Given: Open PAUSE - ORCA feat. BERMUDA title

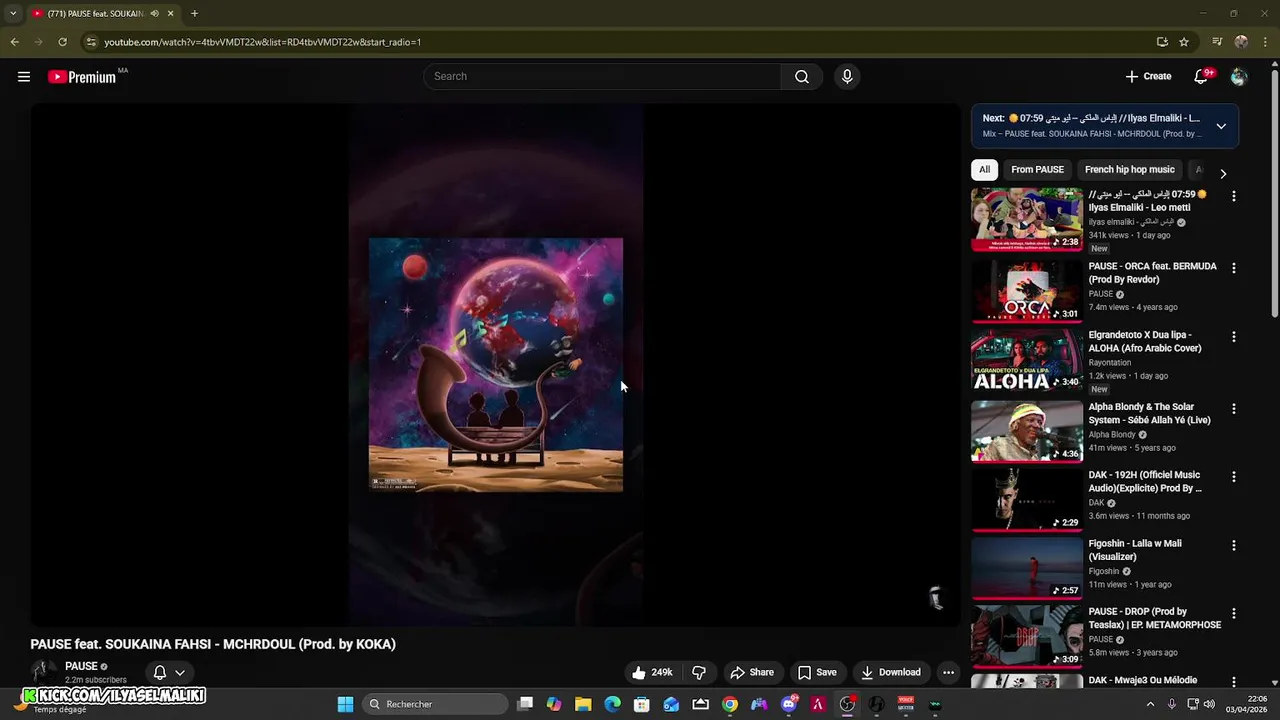Looking at the screenshot, I should (1152, 273).
